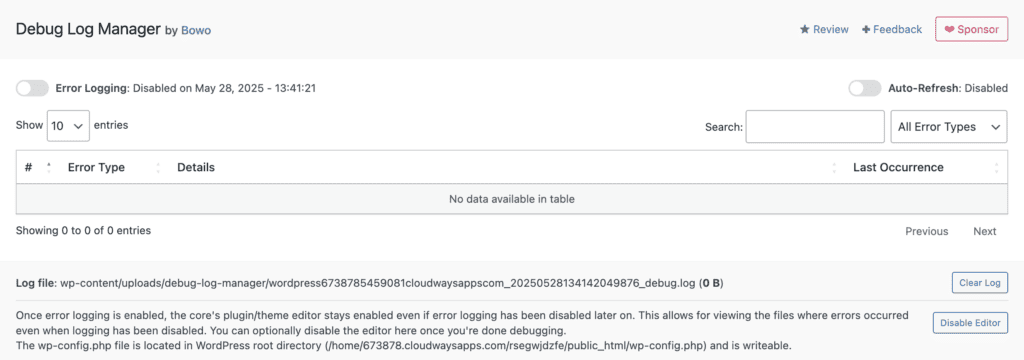Open the Show entries count dropdown
The height and width of the screenshot is (360, 1024).
[68, 125]
